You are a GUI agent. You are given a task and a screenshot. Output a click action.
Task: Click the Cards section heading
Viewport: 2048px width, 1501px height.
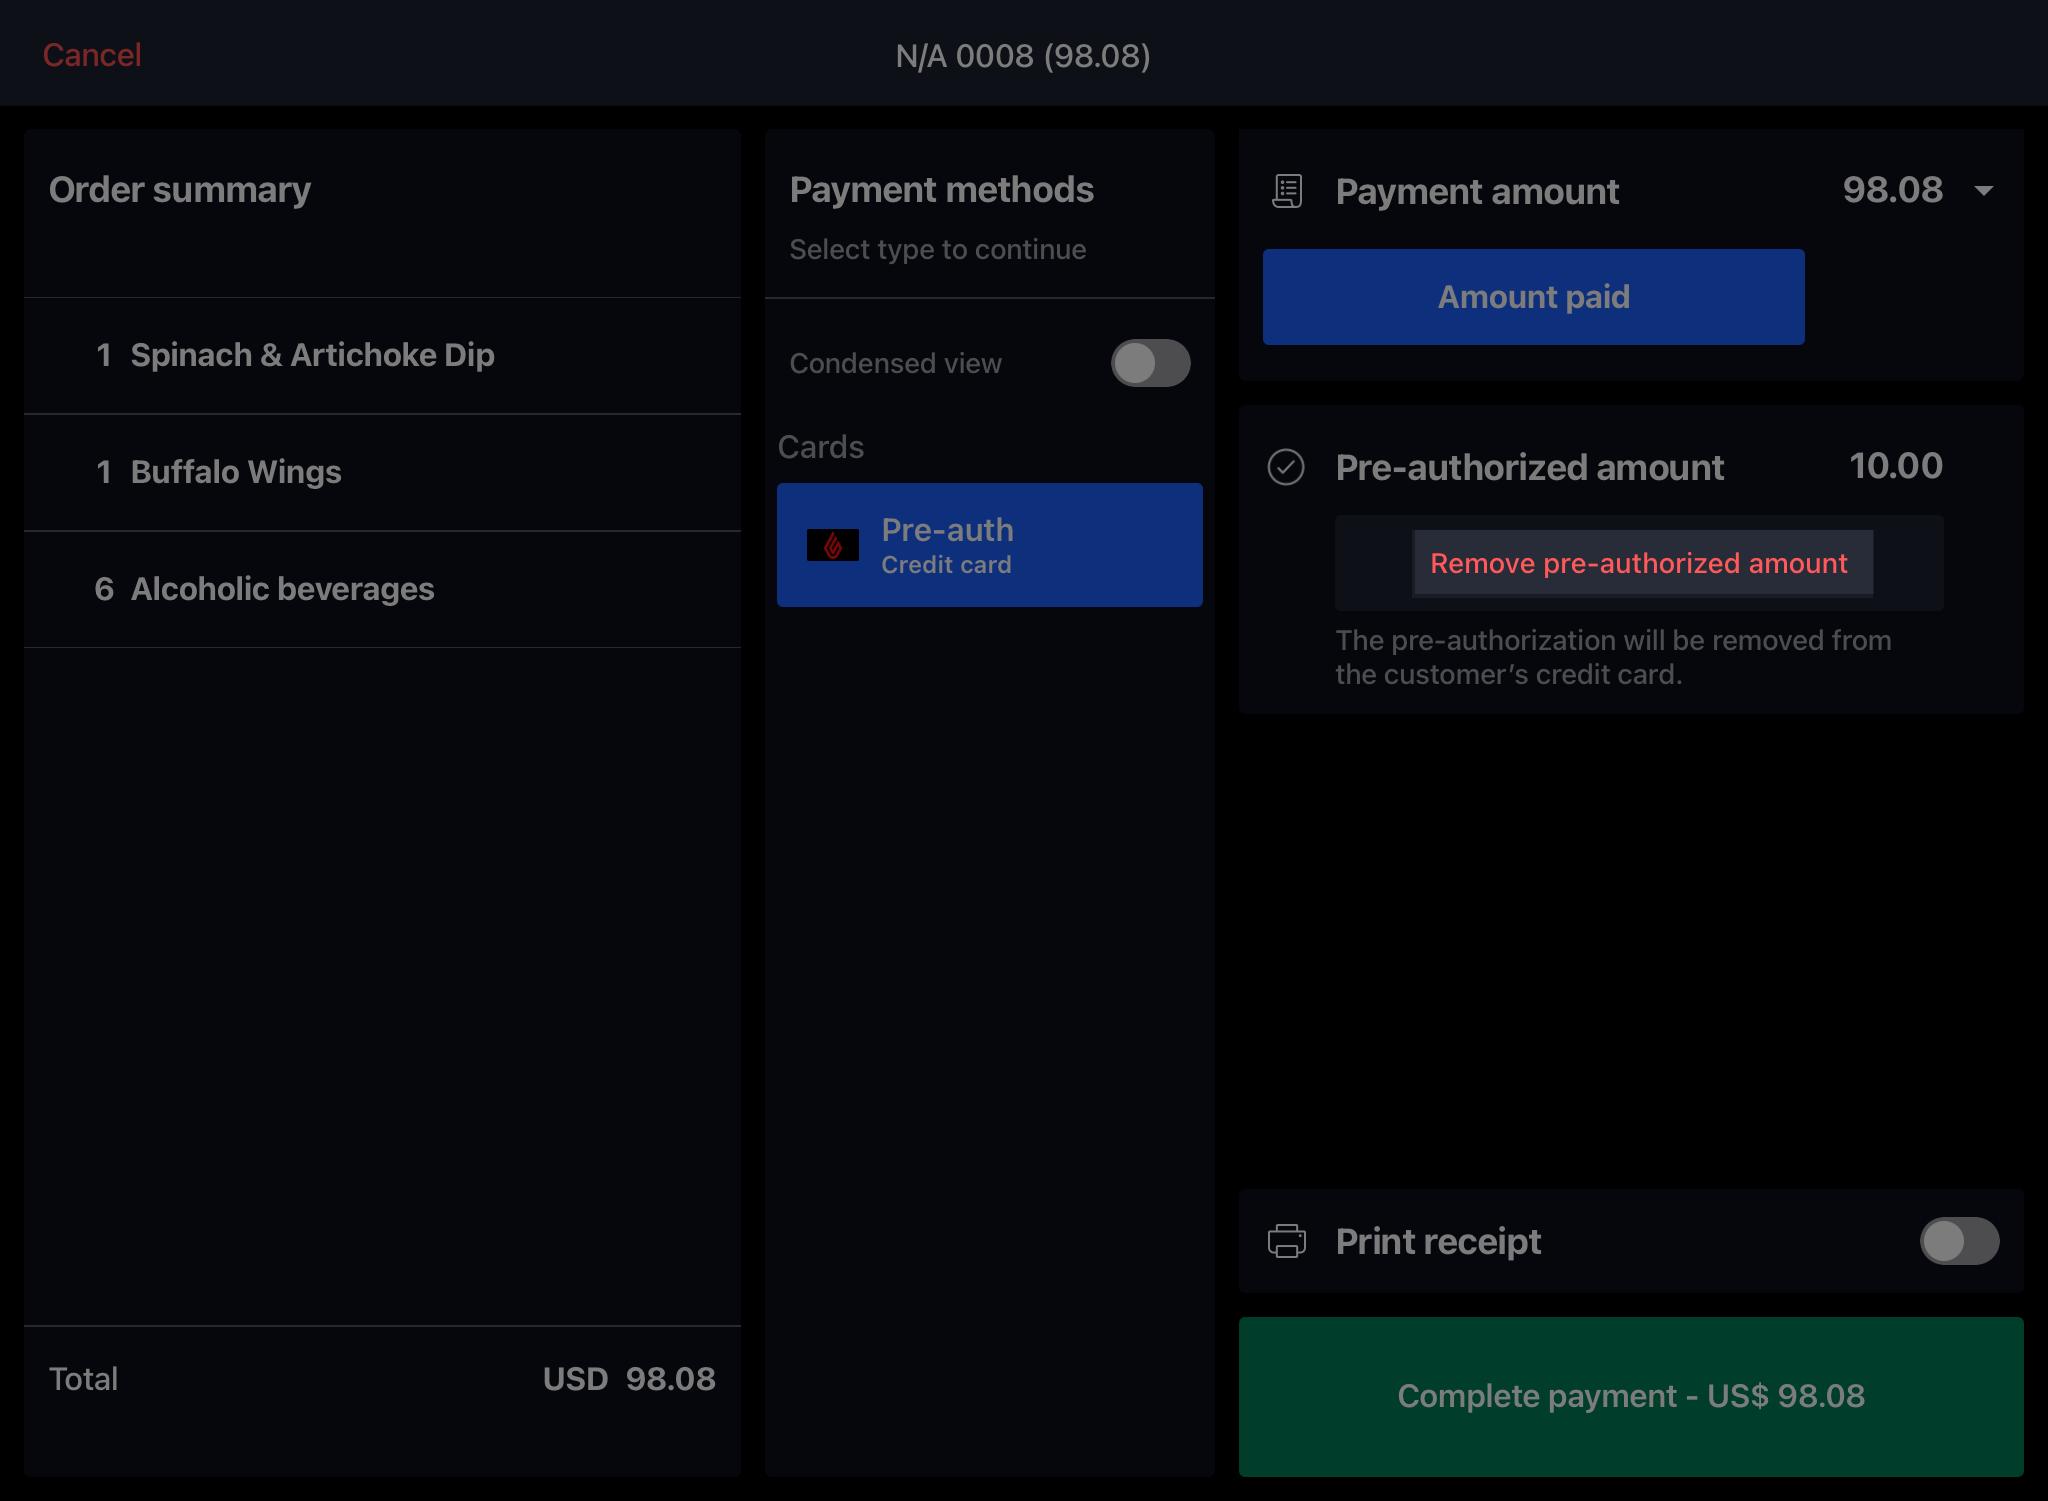coord(821,447)
